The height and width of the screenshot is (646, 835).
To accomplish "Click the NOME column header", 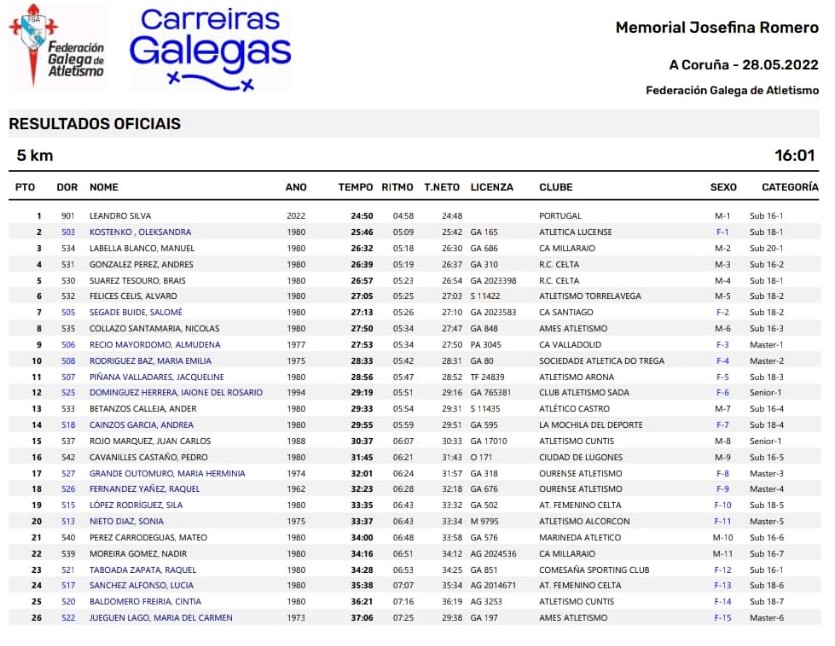I will (104, 187).
